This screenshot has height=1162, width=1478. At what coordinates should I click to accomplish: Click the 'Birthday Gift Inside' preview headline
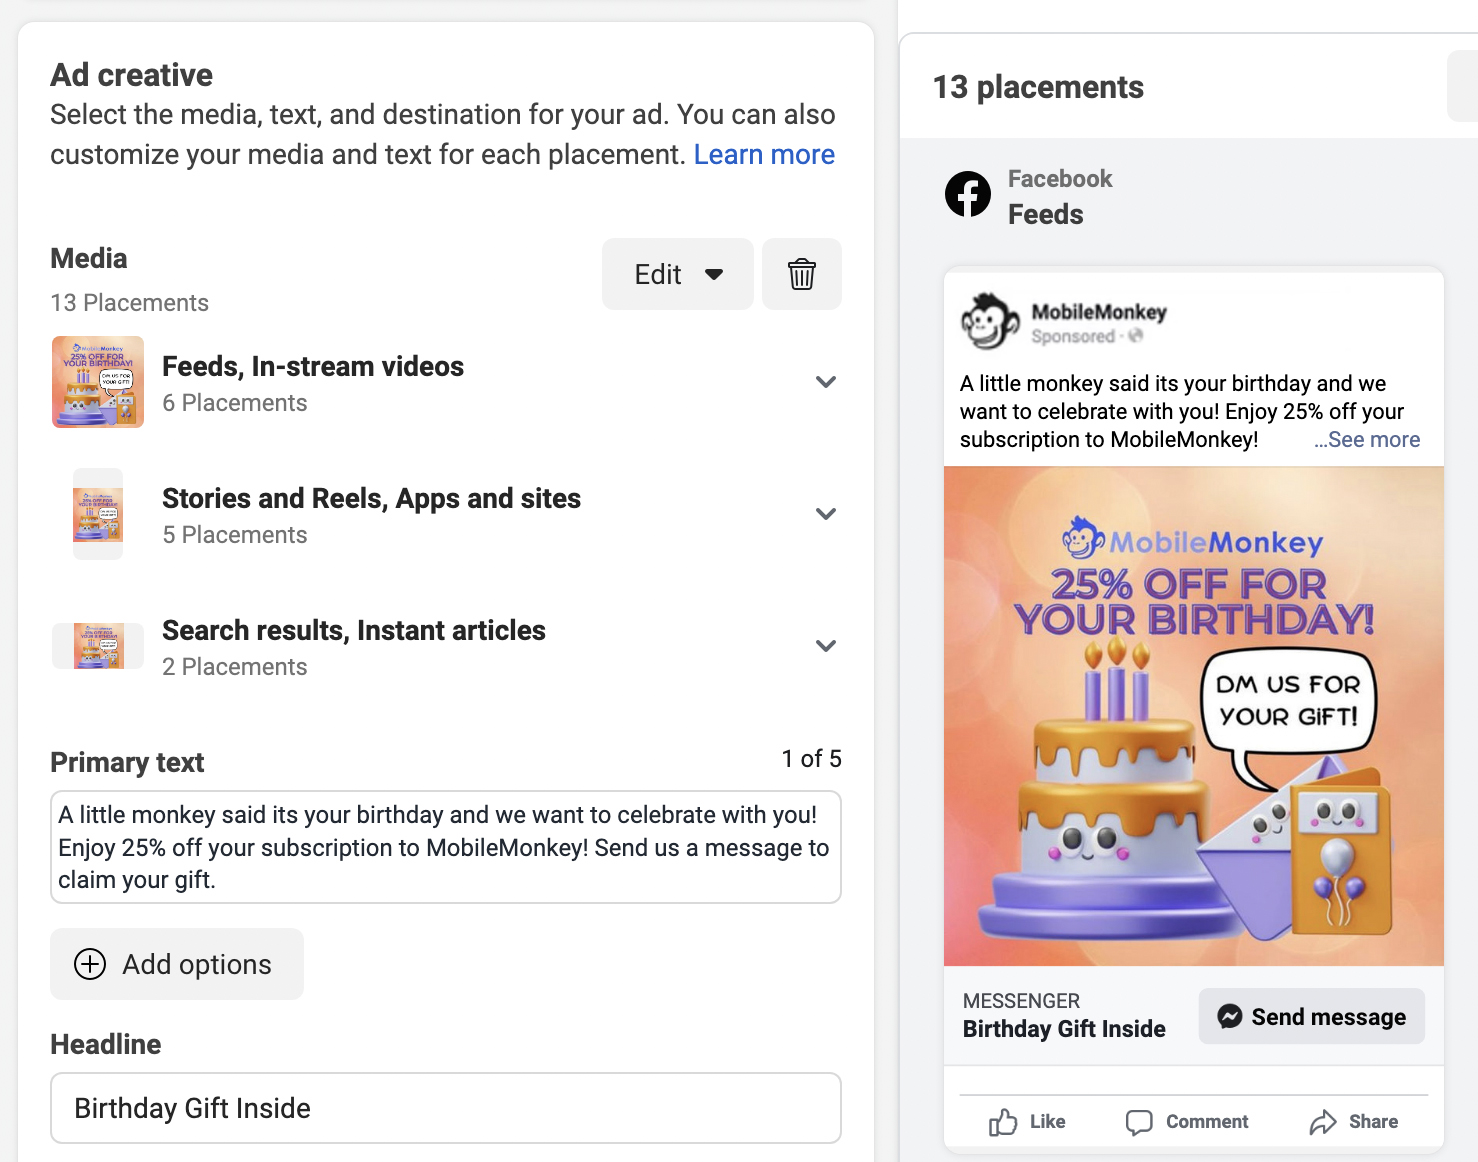[x=1064, y=1029]
